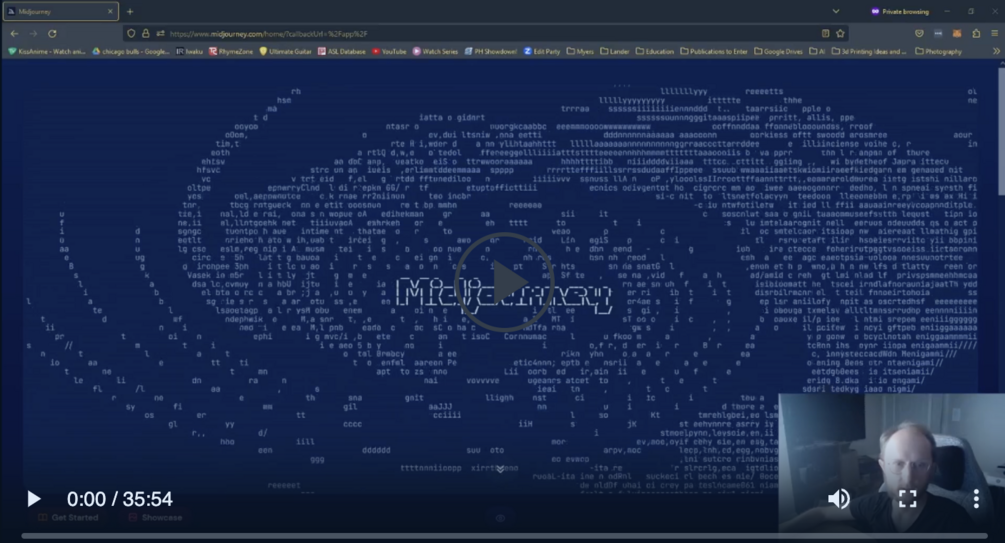
Task: Show more bookmarks with the double-chevron
Action: (996, 51)
